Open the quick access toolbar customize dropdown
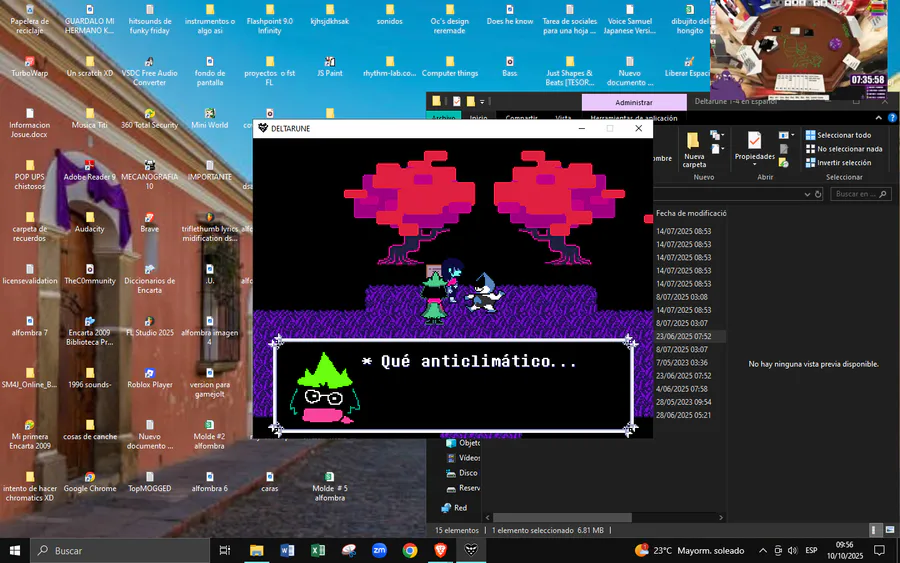The height and width of the screenshot is (563, 900). point(482,102)
